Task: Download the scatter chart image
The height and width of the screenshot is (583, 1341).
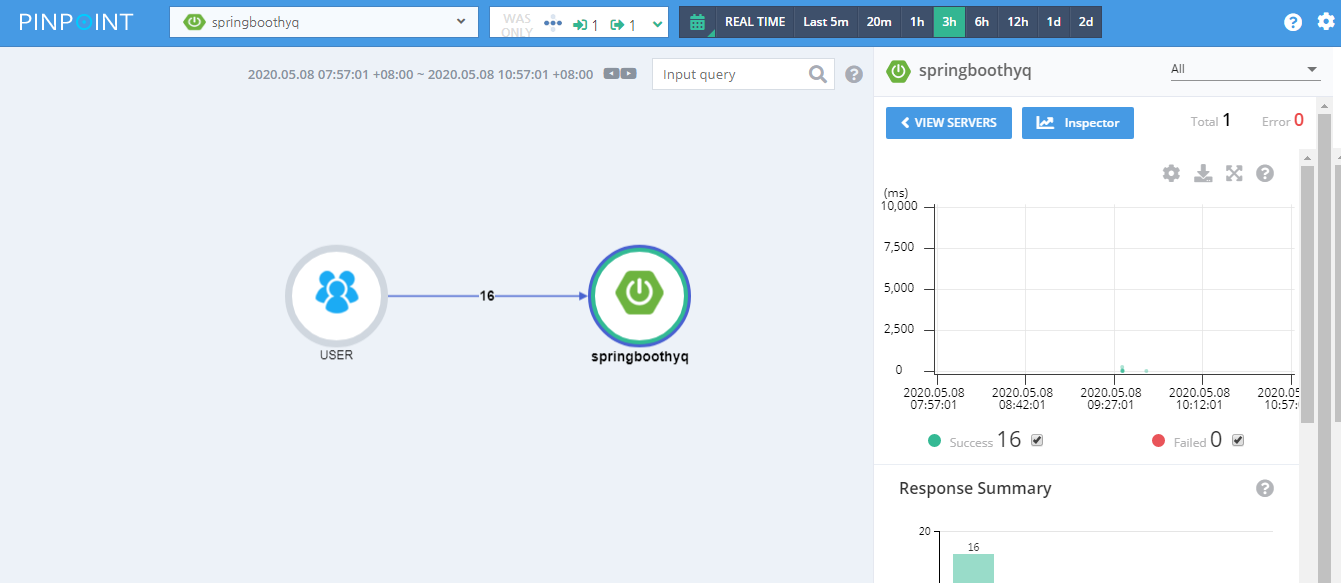Action: 1202,172
